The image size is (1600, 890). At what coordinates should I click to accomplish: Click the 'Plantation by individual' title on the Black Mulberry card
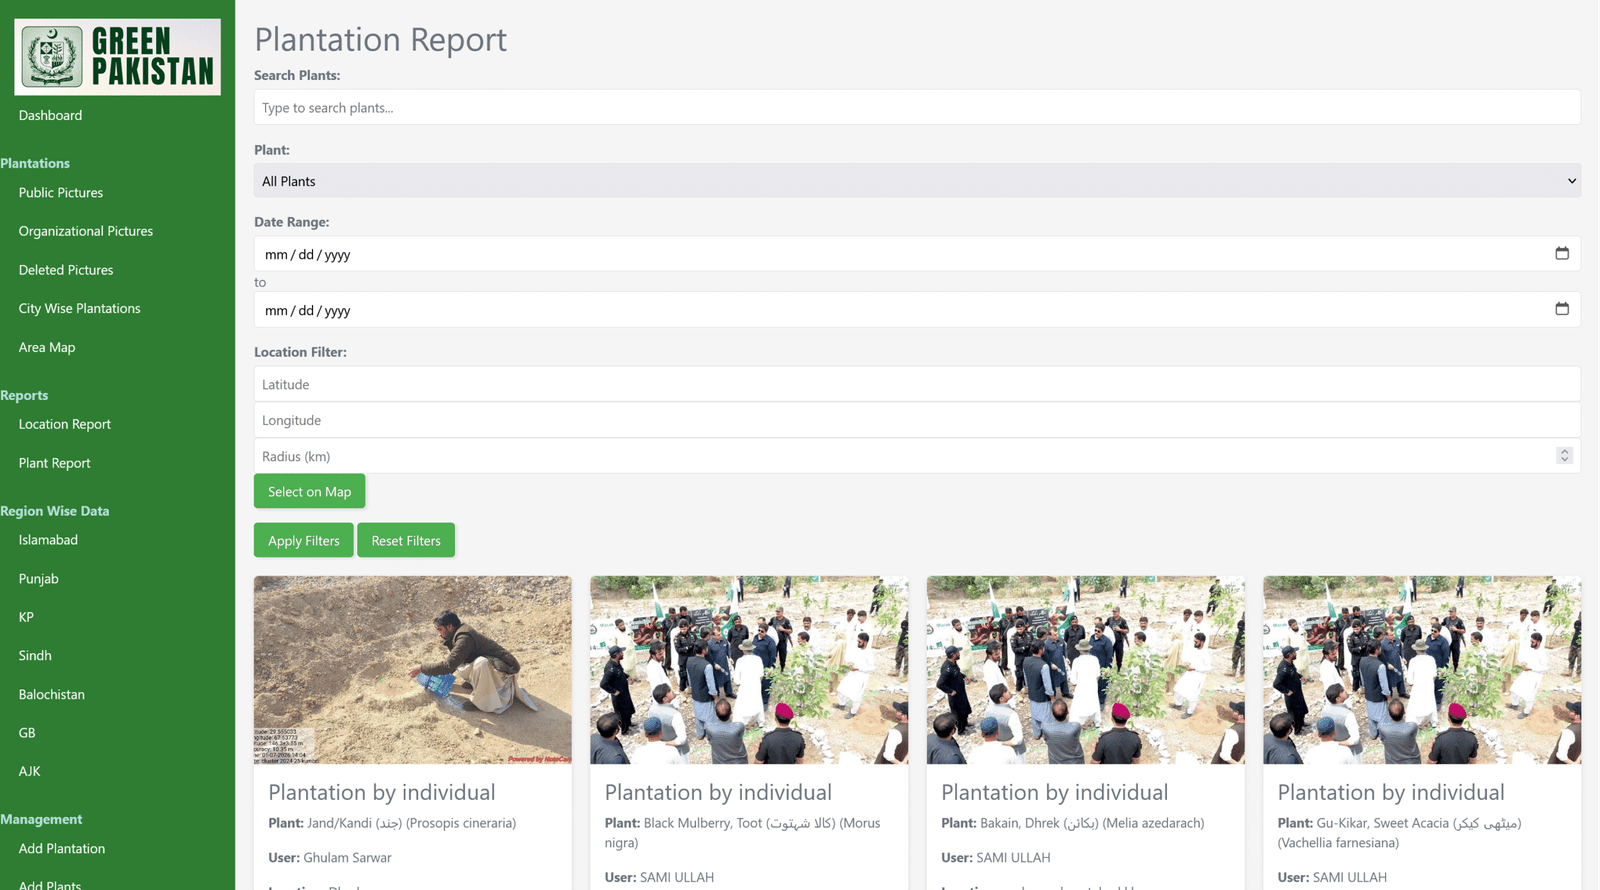(718, 792)
